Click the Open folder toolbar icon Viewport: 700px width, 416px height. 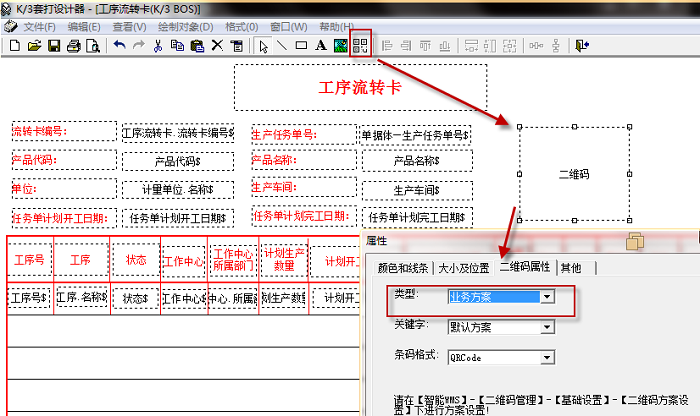click(x=34, y=45)
